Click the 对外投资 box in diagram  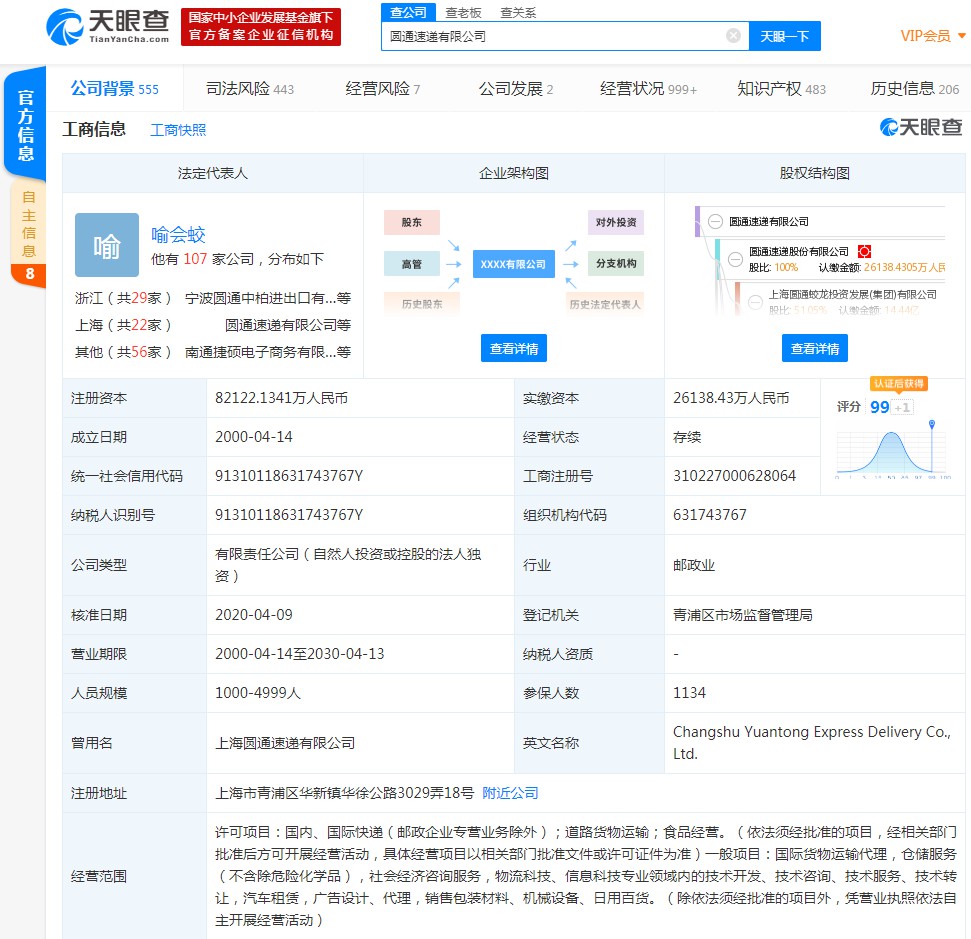(x=616, y=222)
